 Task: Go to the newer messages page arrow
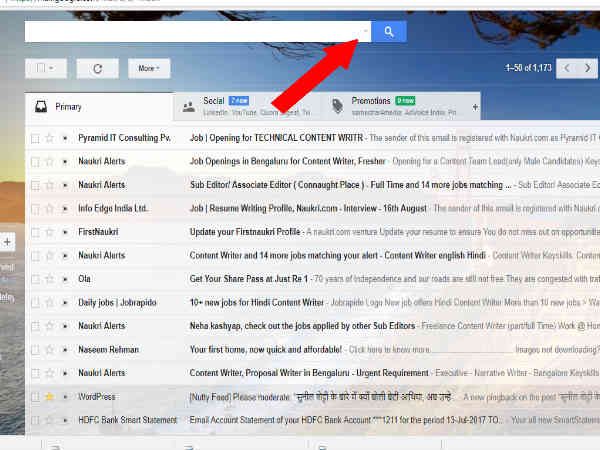[x=567, y=68]
